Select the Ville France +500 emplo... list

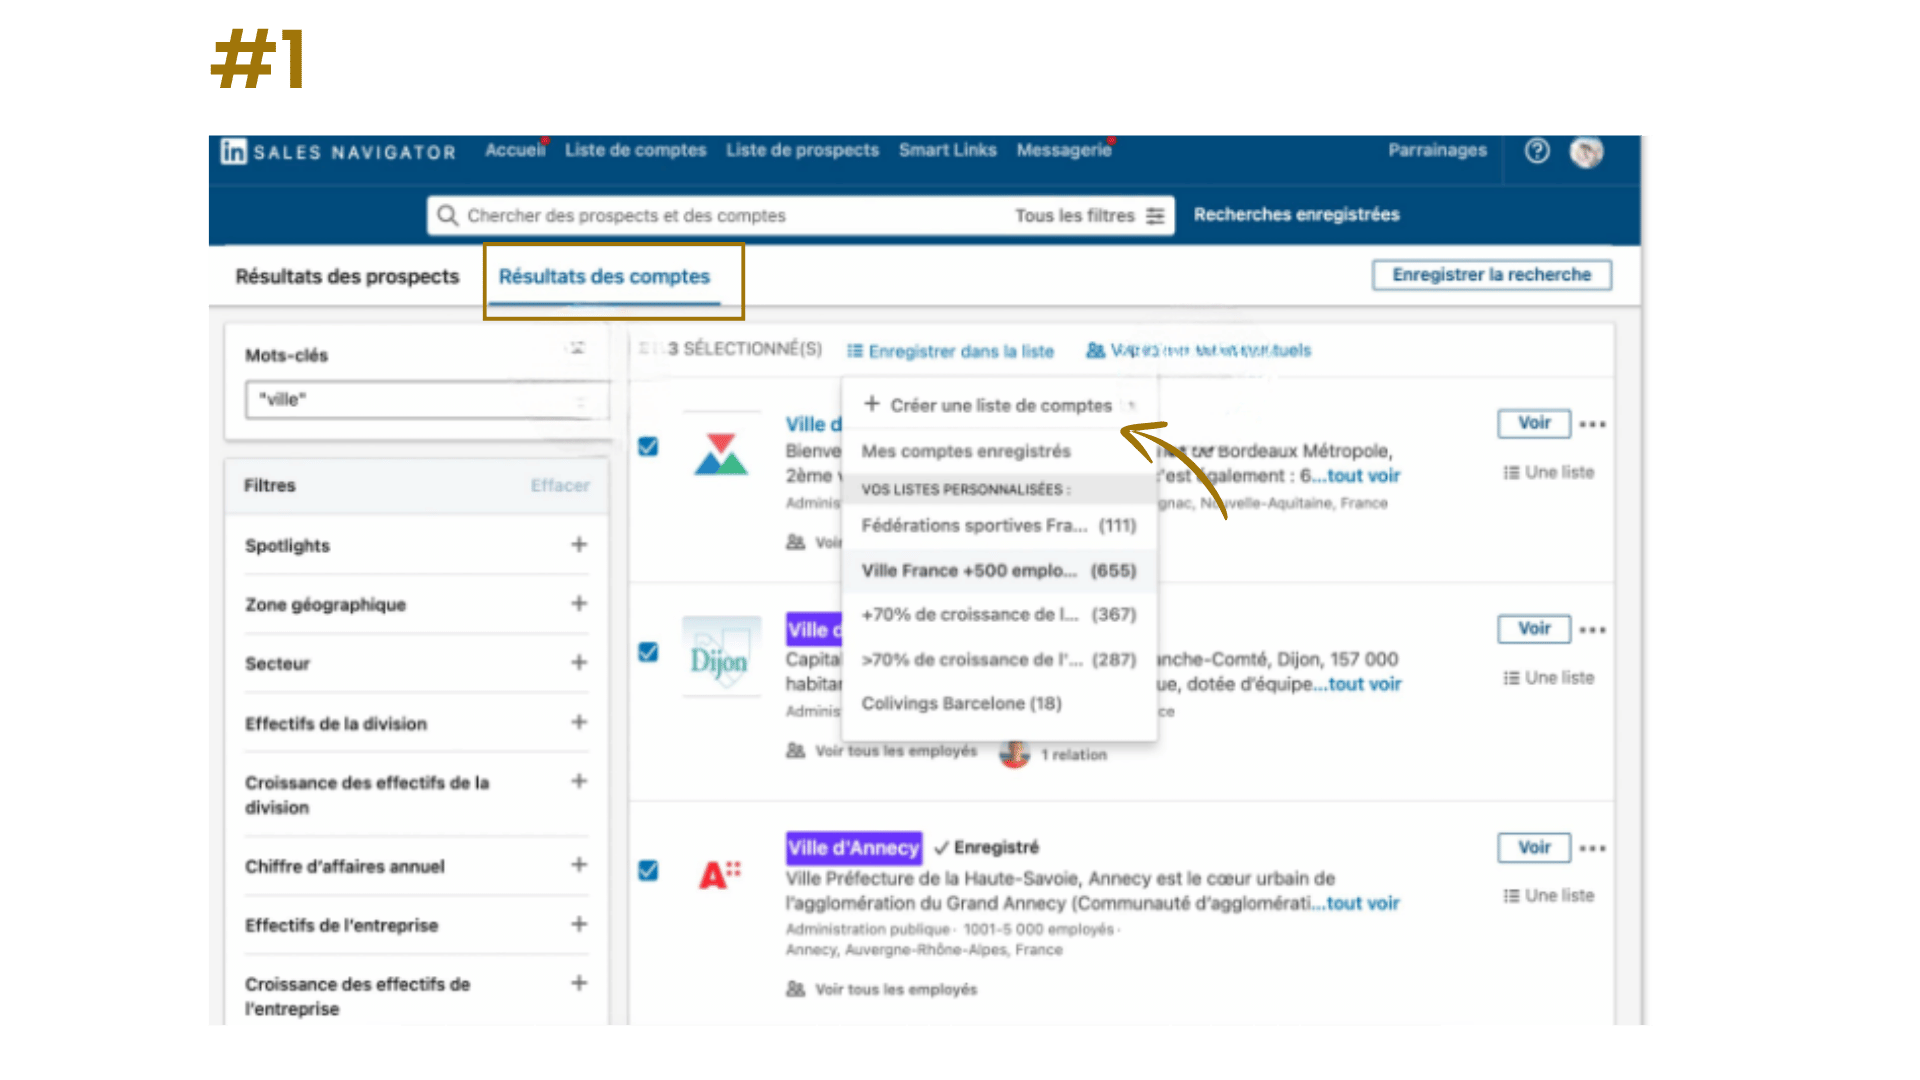(996, 570)
